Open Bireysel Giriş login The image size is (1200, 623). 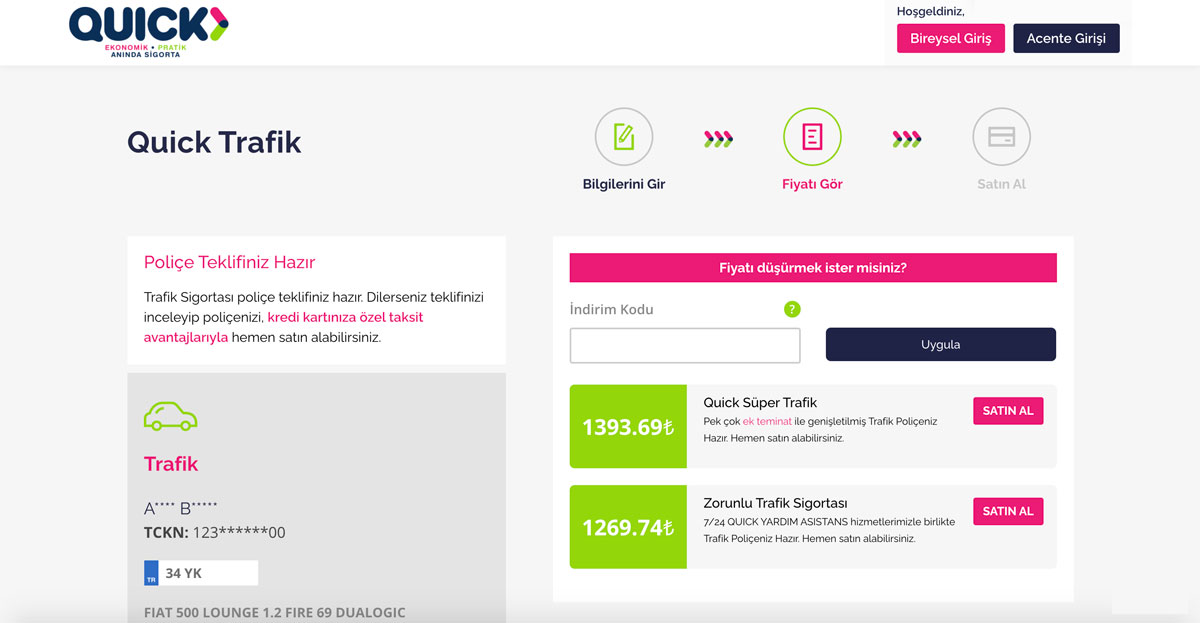pos(951,38)
